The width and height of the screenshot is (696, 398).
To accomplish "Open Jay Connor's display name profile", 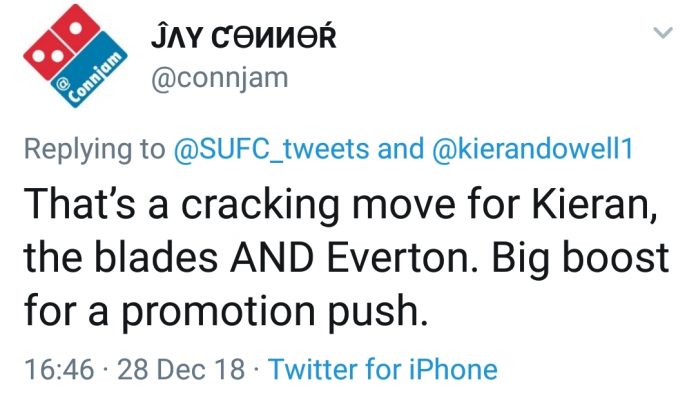I will [x=243, y=37].
